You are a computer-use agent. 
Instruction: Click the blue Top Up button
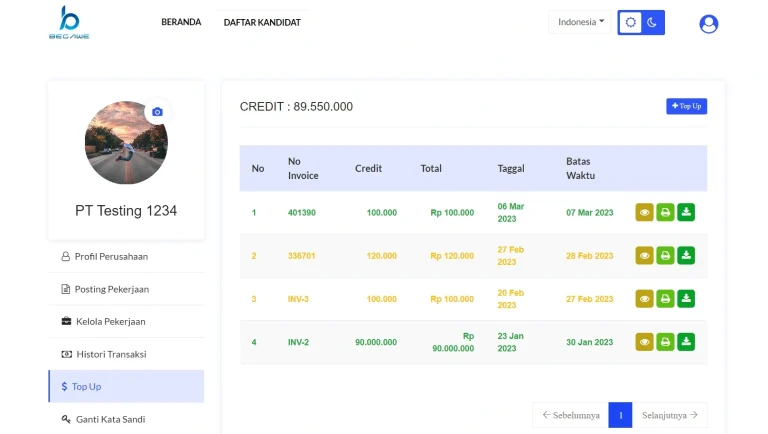pos(686,106)
